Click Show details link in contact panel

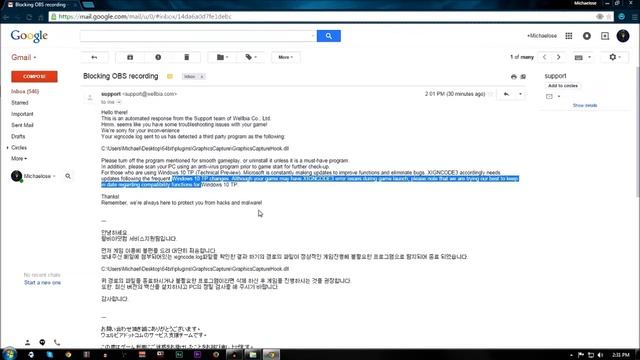584,106
